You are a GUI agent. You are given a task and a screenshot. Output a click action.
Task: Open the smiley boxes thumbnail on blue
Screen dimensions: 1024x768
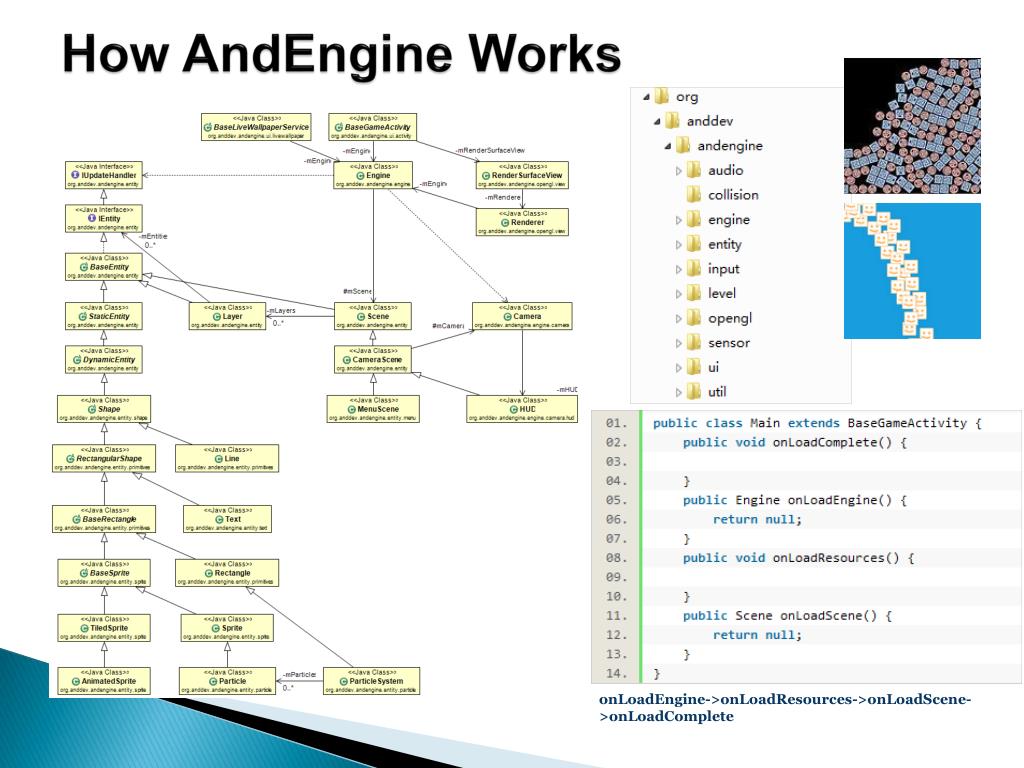[x=912, y=271]
